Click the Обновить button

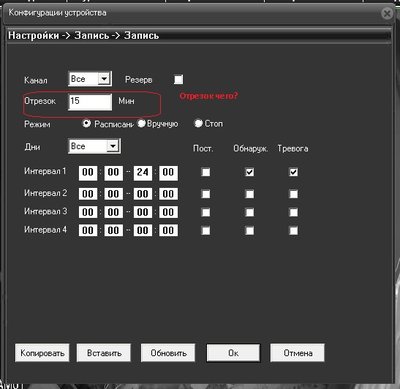pos(168,353)
